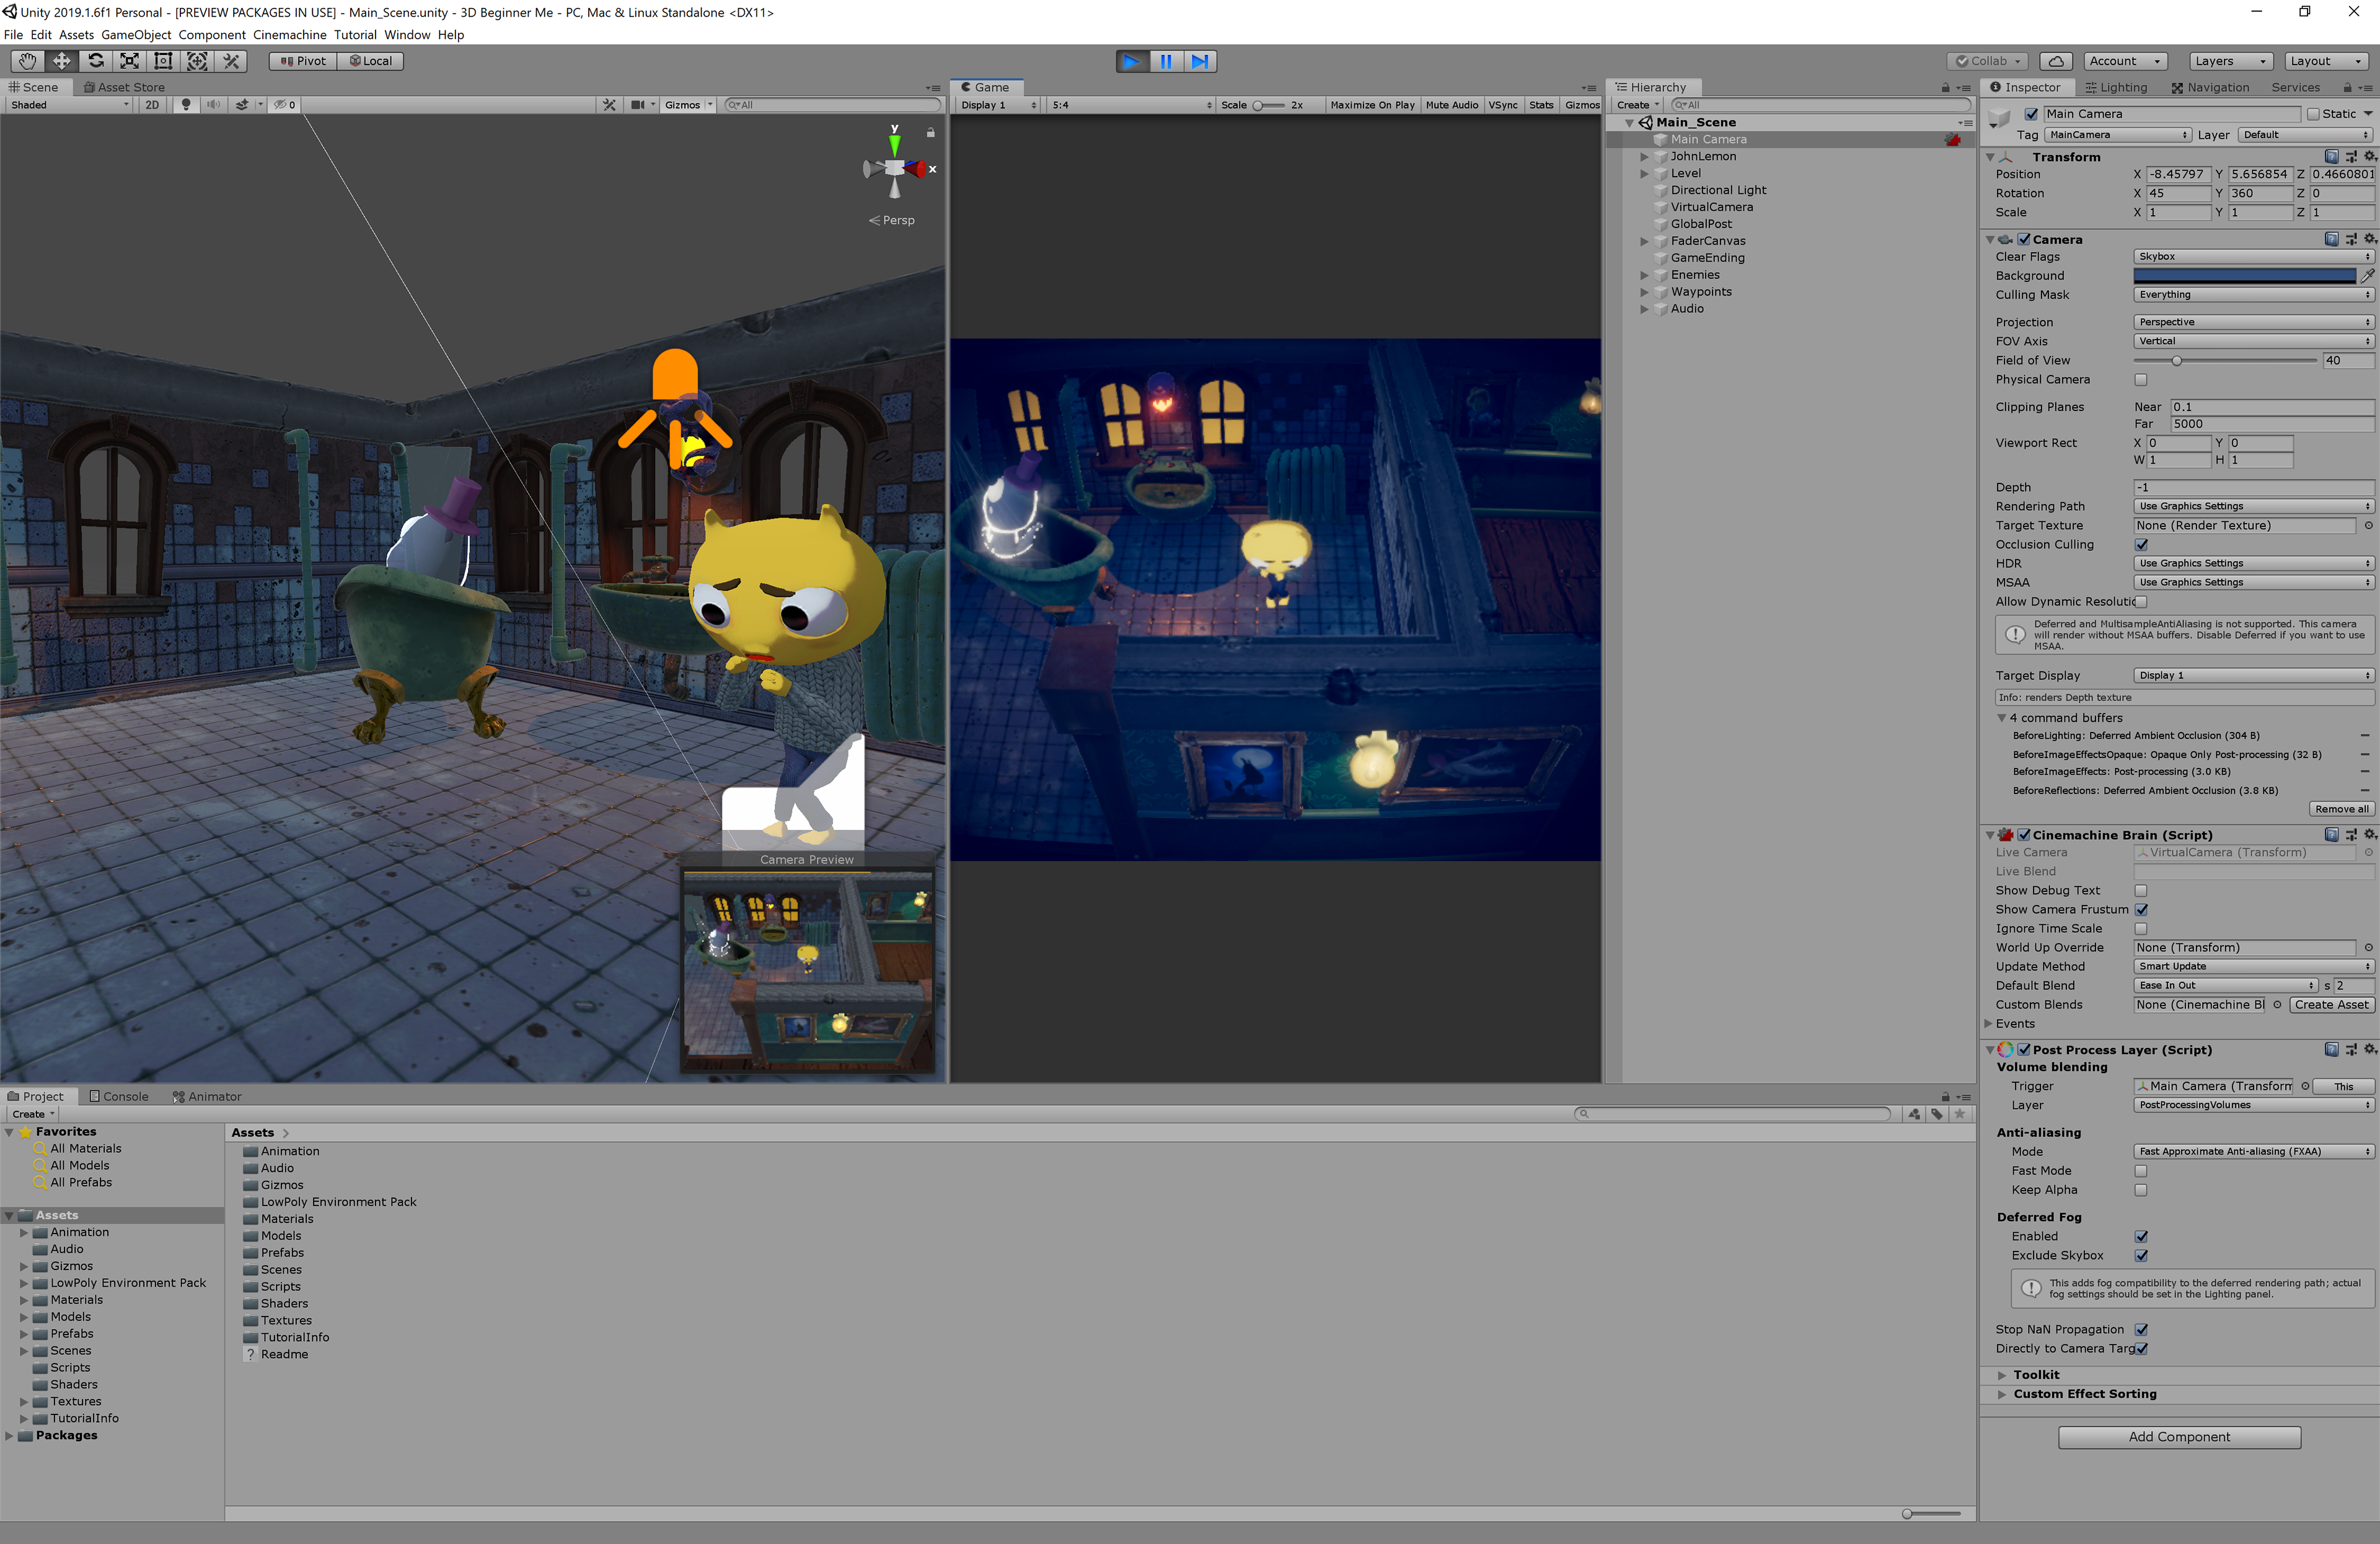Screen dimensions: 2380x1544
Task: Toggle Occlusion Culling checkbox
Action: click(2141, 545)
